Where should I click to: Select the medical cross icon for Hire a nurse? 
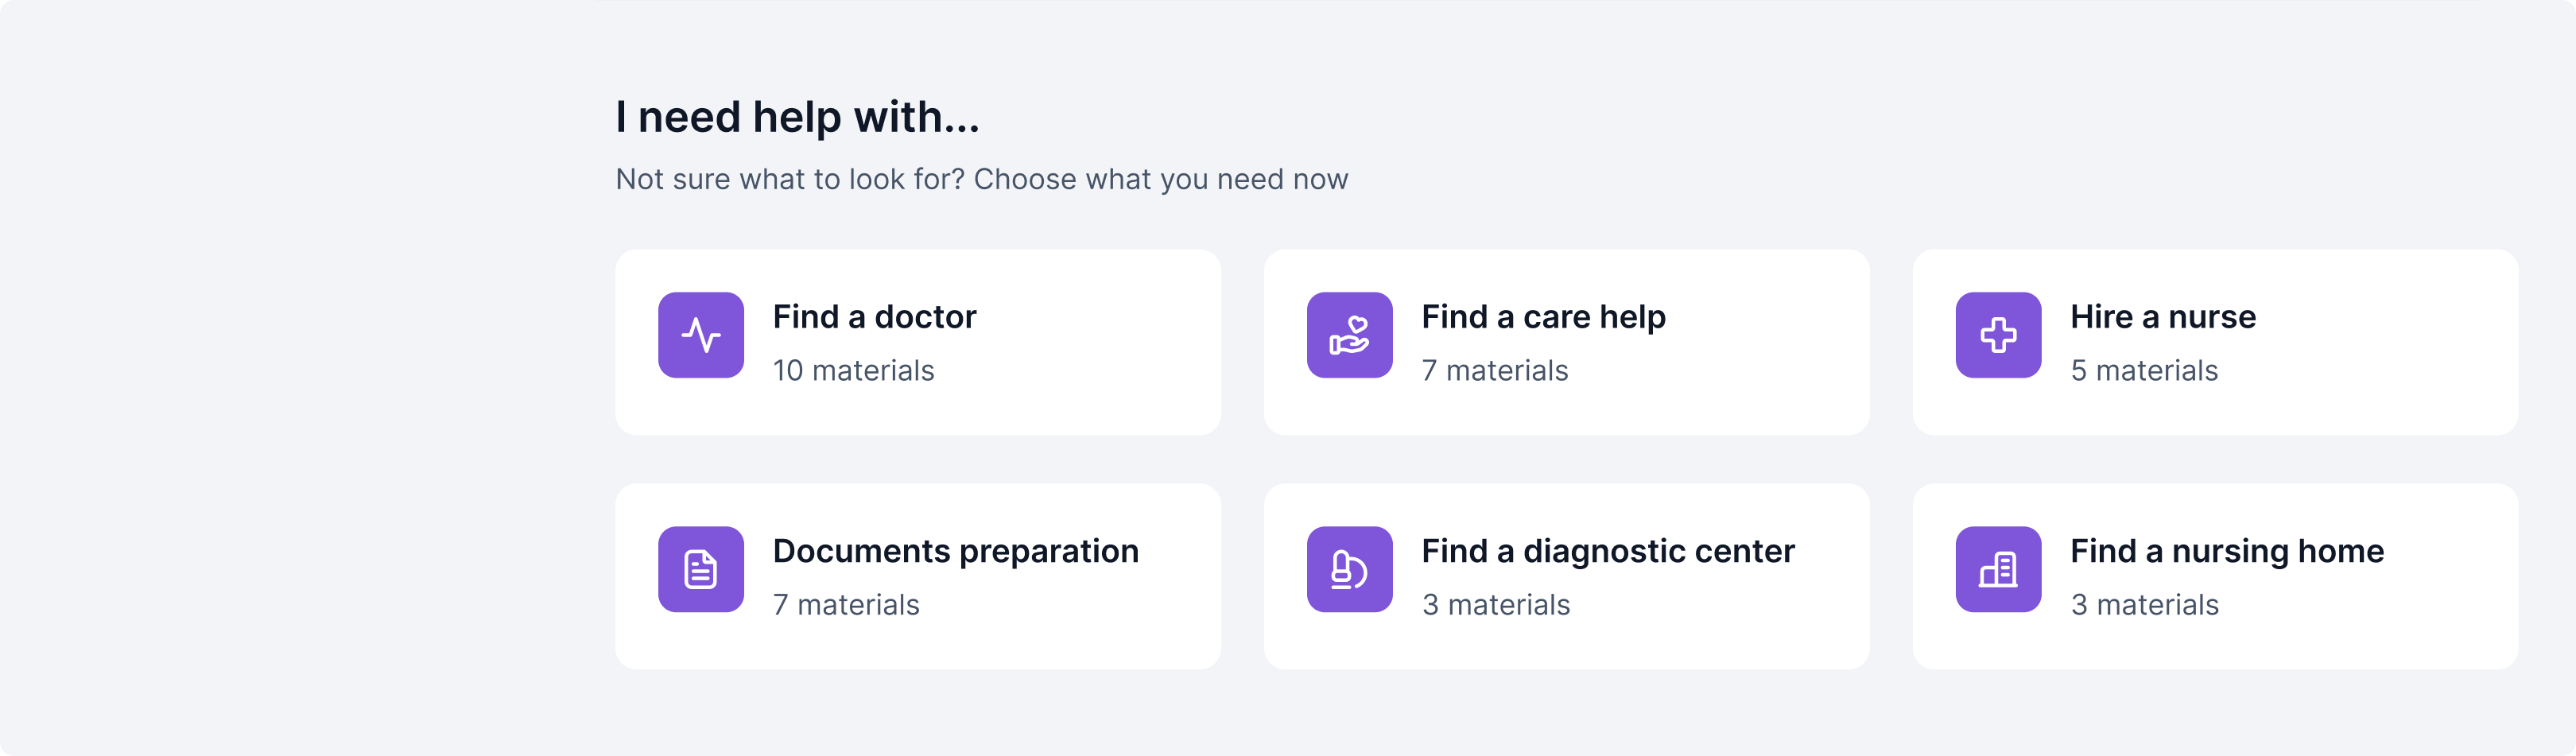pyautogui.click(x=1997, y=335)
